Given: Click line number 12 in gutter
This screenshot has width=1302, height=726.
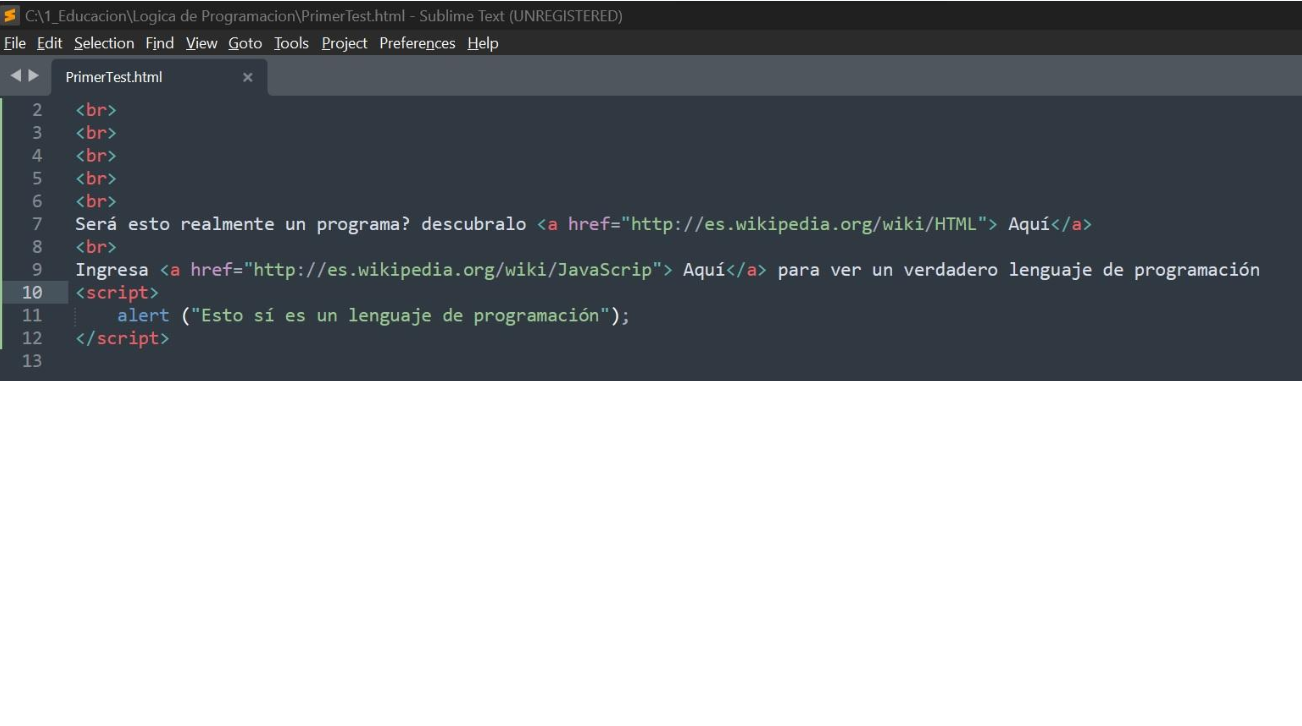Looking at the screenshot, I should [x=32, y=338].
